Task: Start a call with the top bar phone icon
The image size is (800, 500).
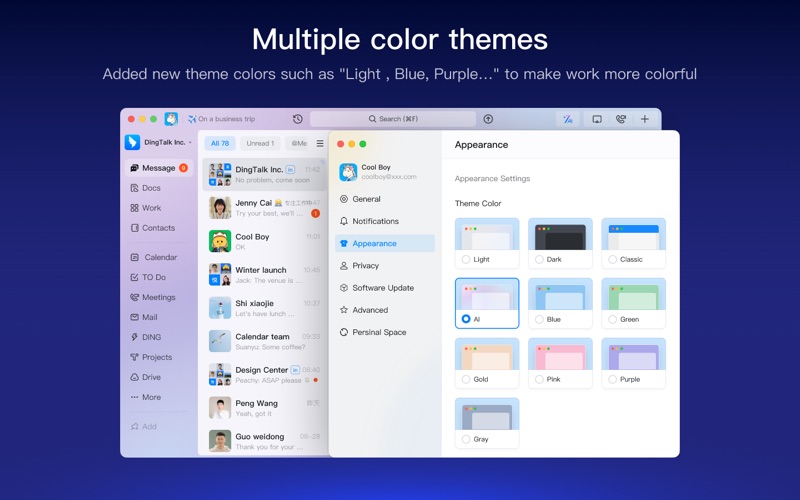Action: click(621, 119)
